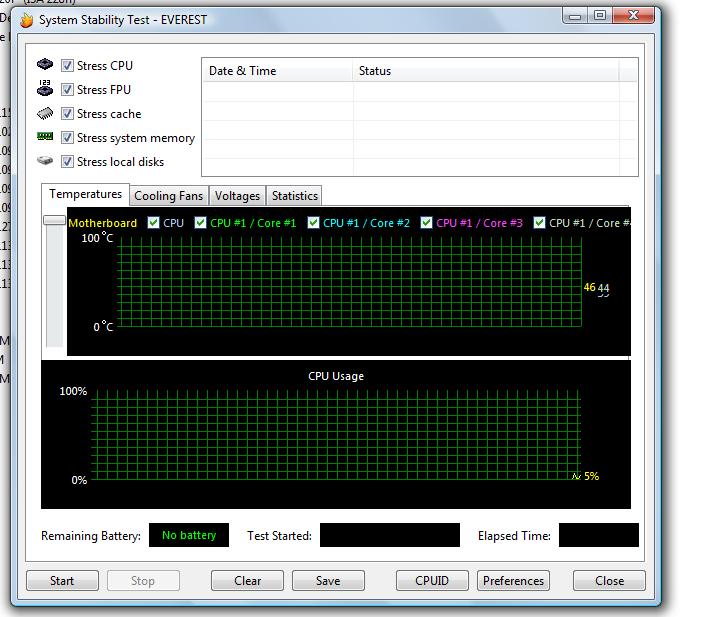
Task: Click the Close button at bottom
Action: 609,581
